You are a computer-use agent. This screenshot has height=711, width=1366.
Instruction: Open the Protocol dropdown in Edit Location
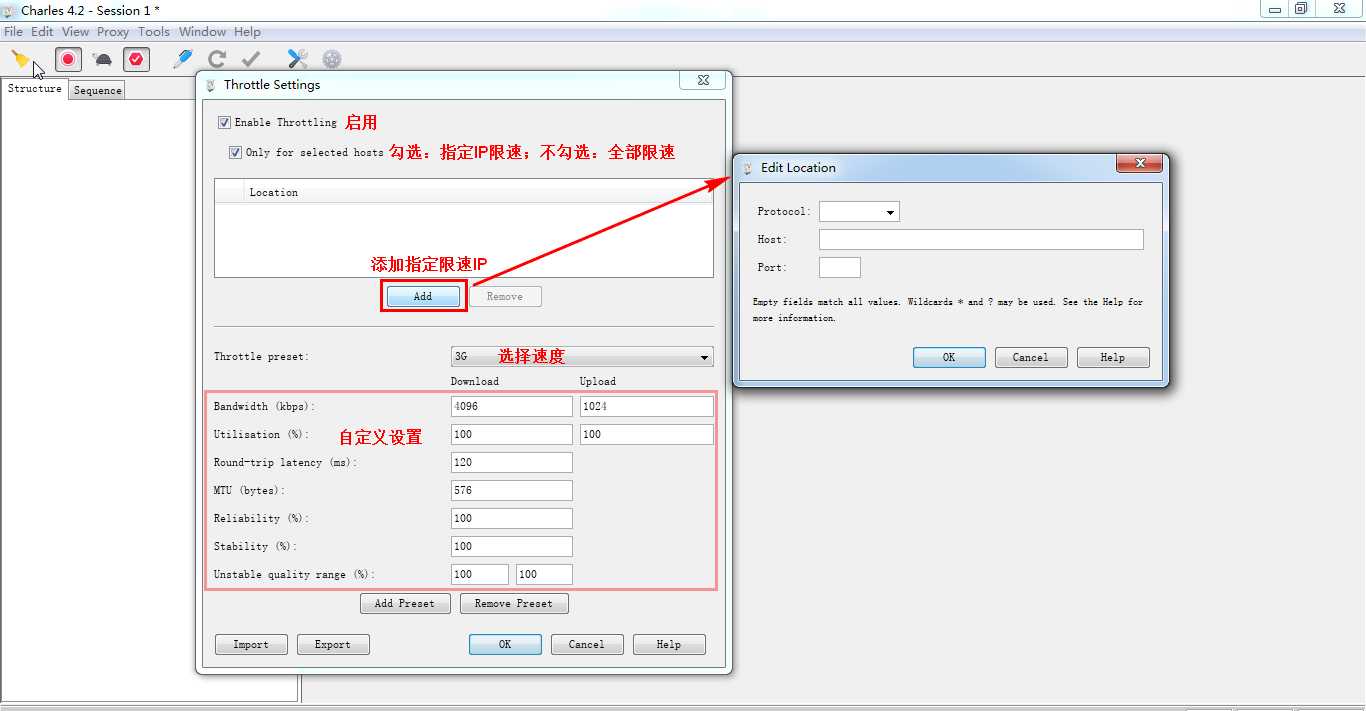click(x=859, y=212)
